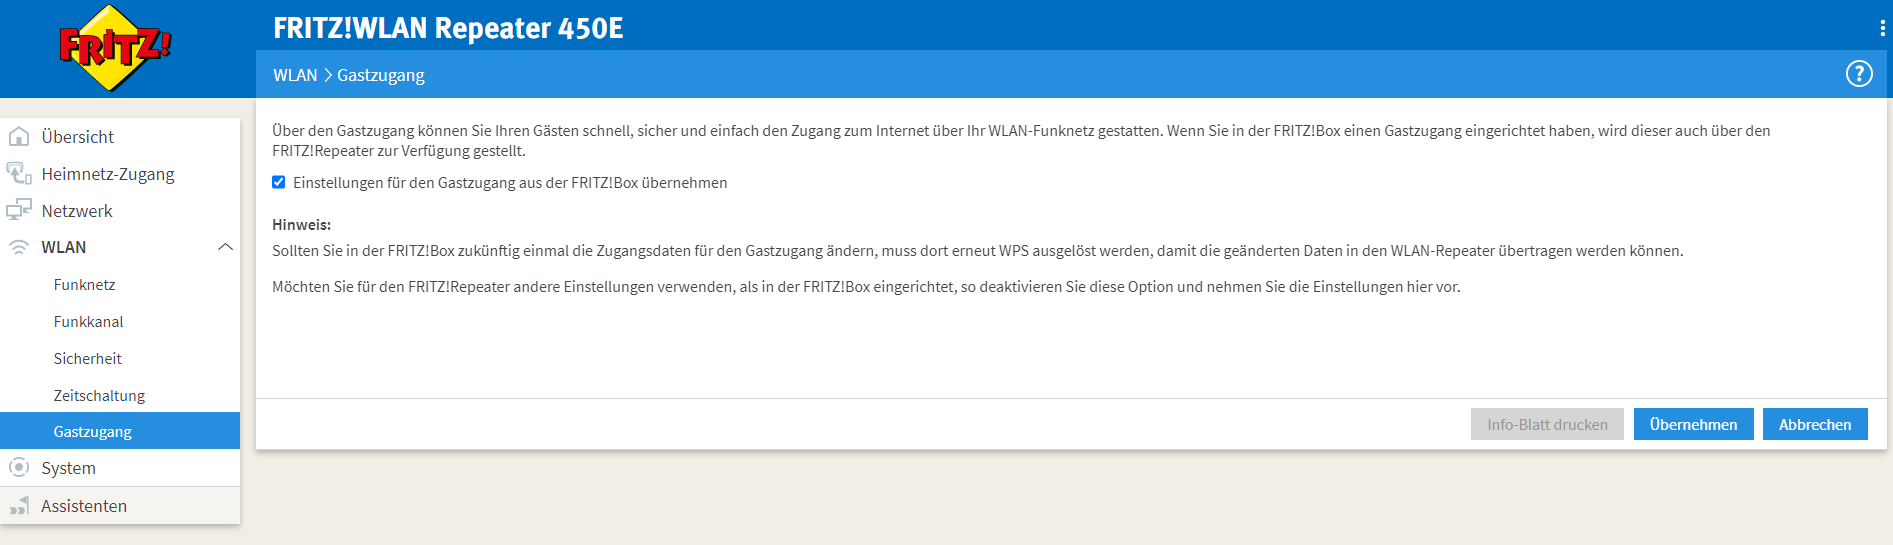Image resolution: width=1893 pixels, height=545 pixels.
Task: Click the Heimnetz-Zugang icon
Action: click(x=19, y=174)
